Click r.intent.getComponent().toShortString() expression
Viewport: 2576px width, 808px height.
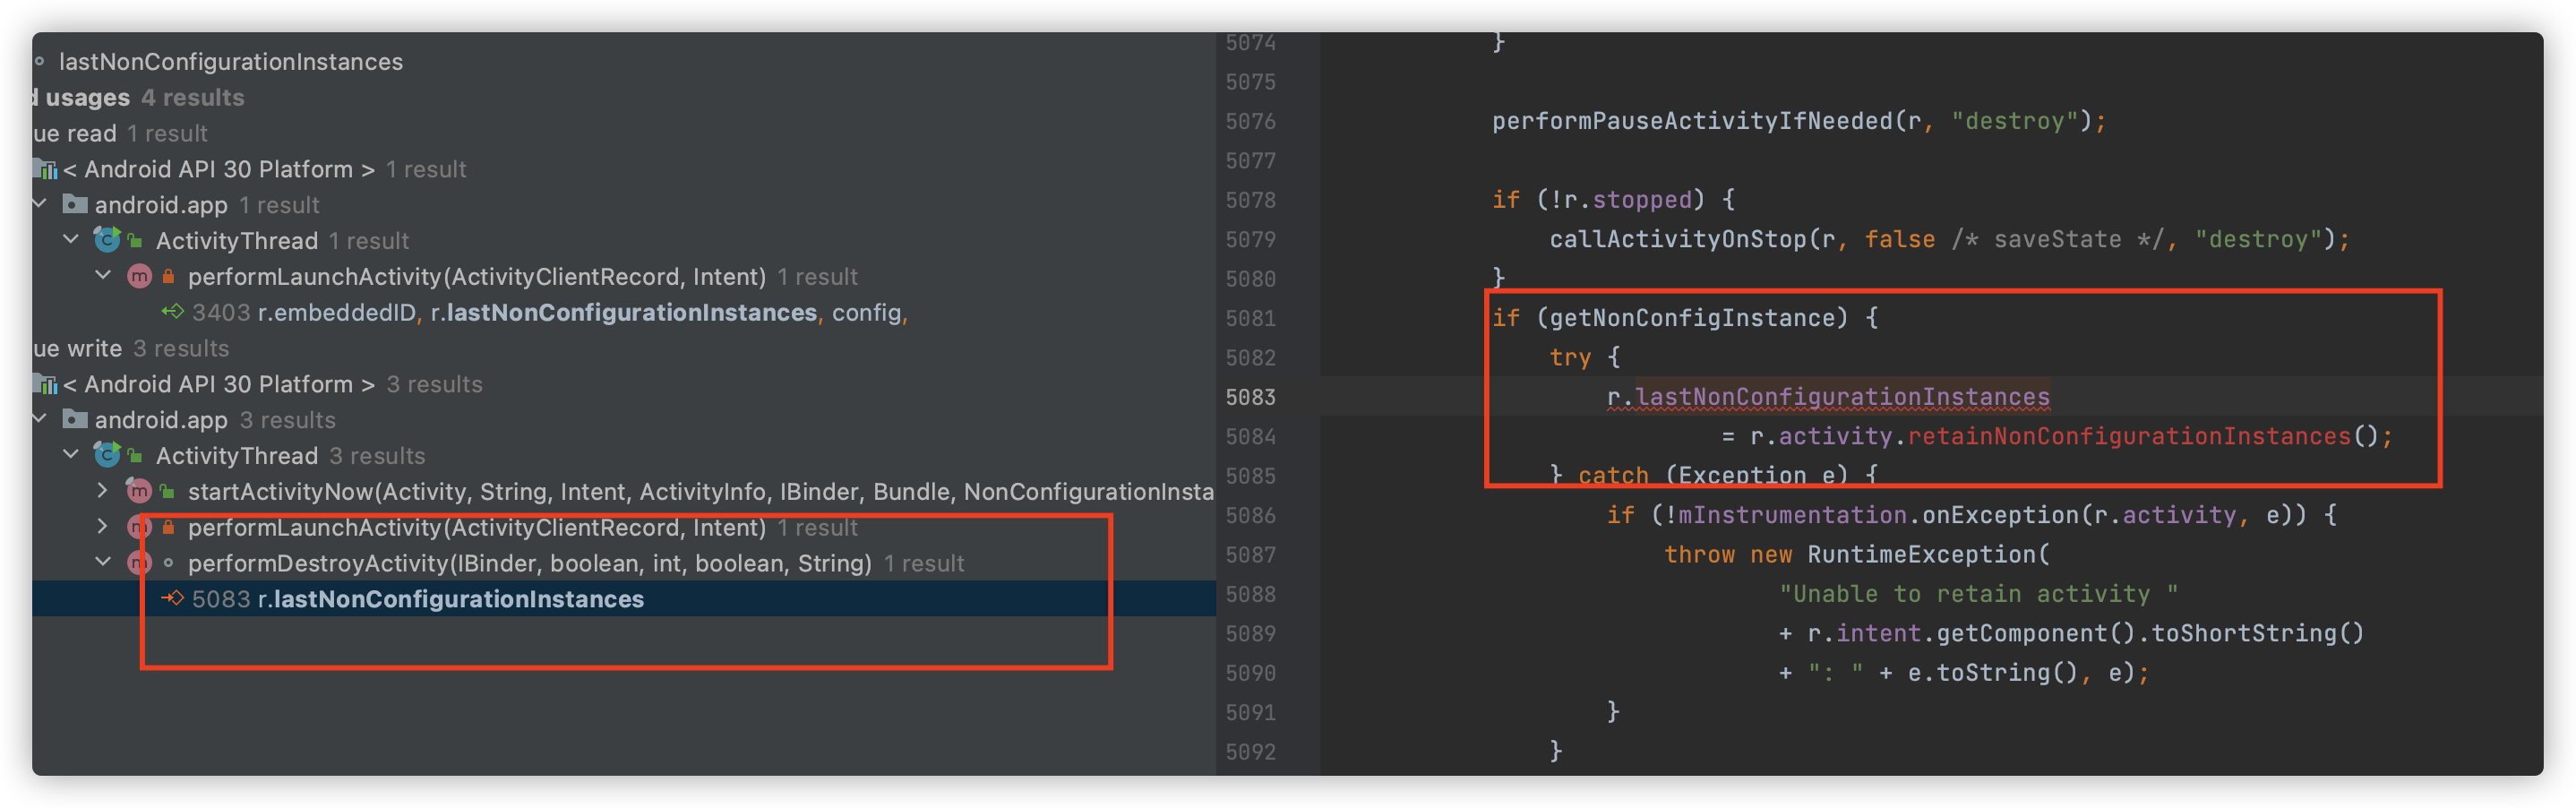coord(2085,633)
